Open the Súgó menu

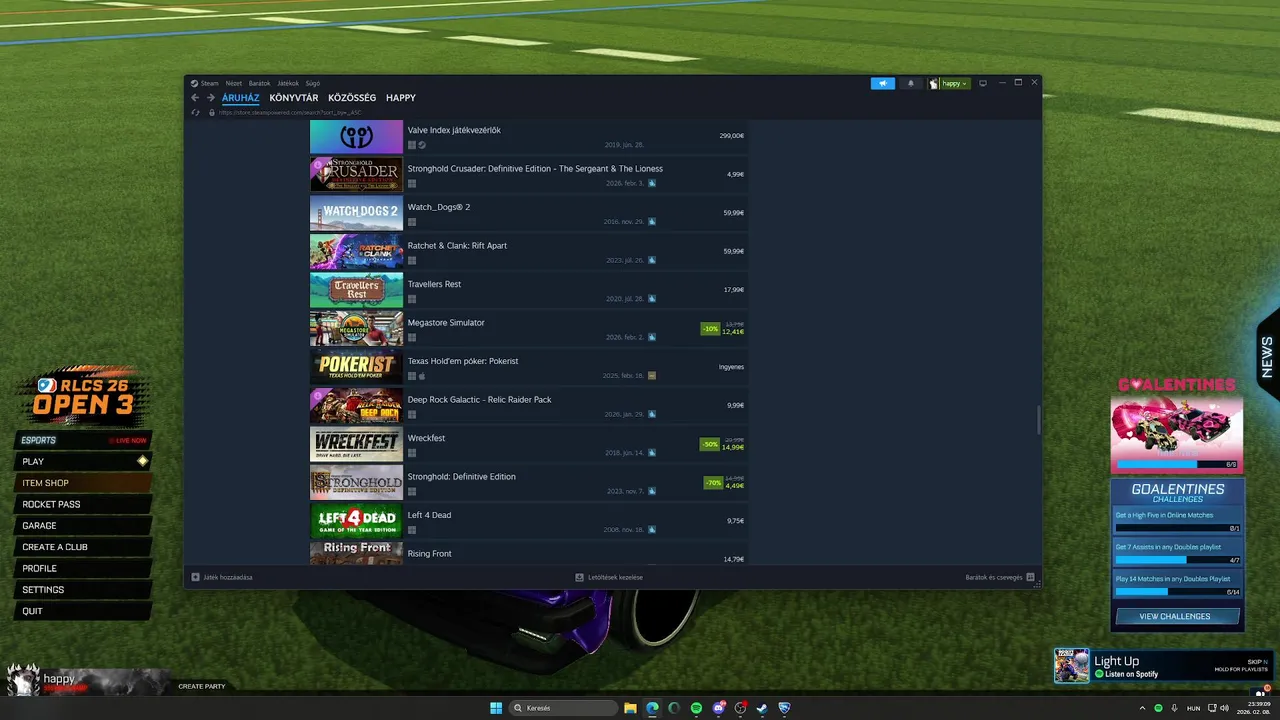coord(313,84)
